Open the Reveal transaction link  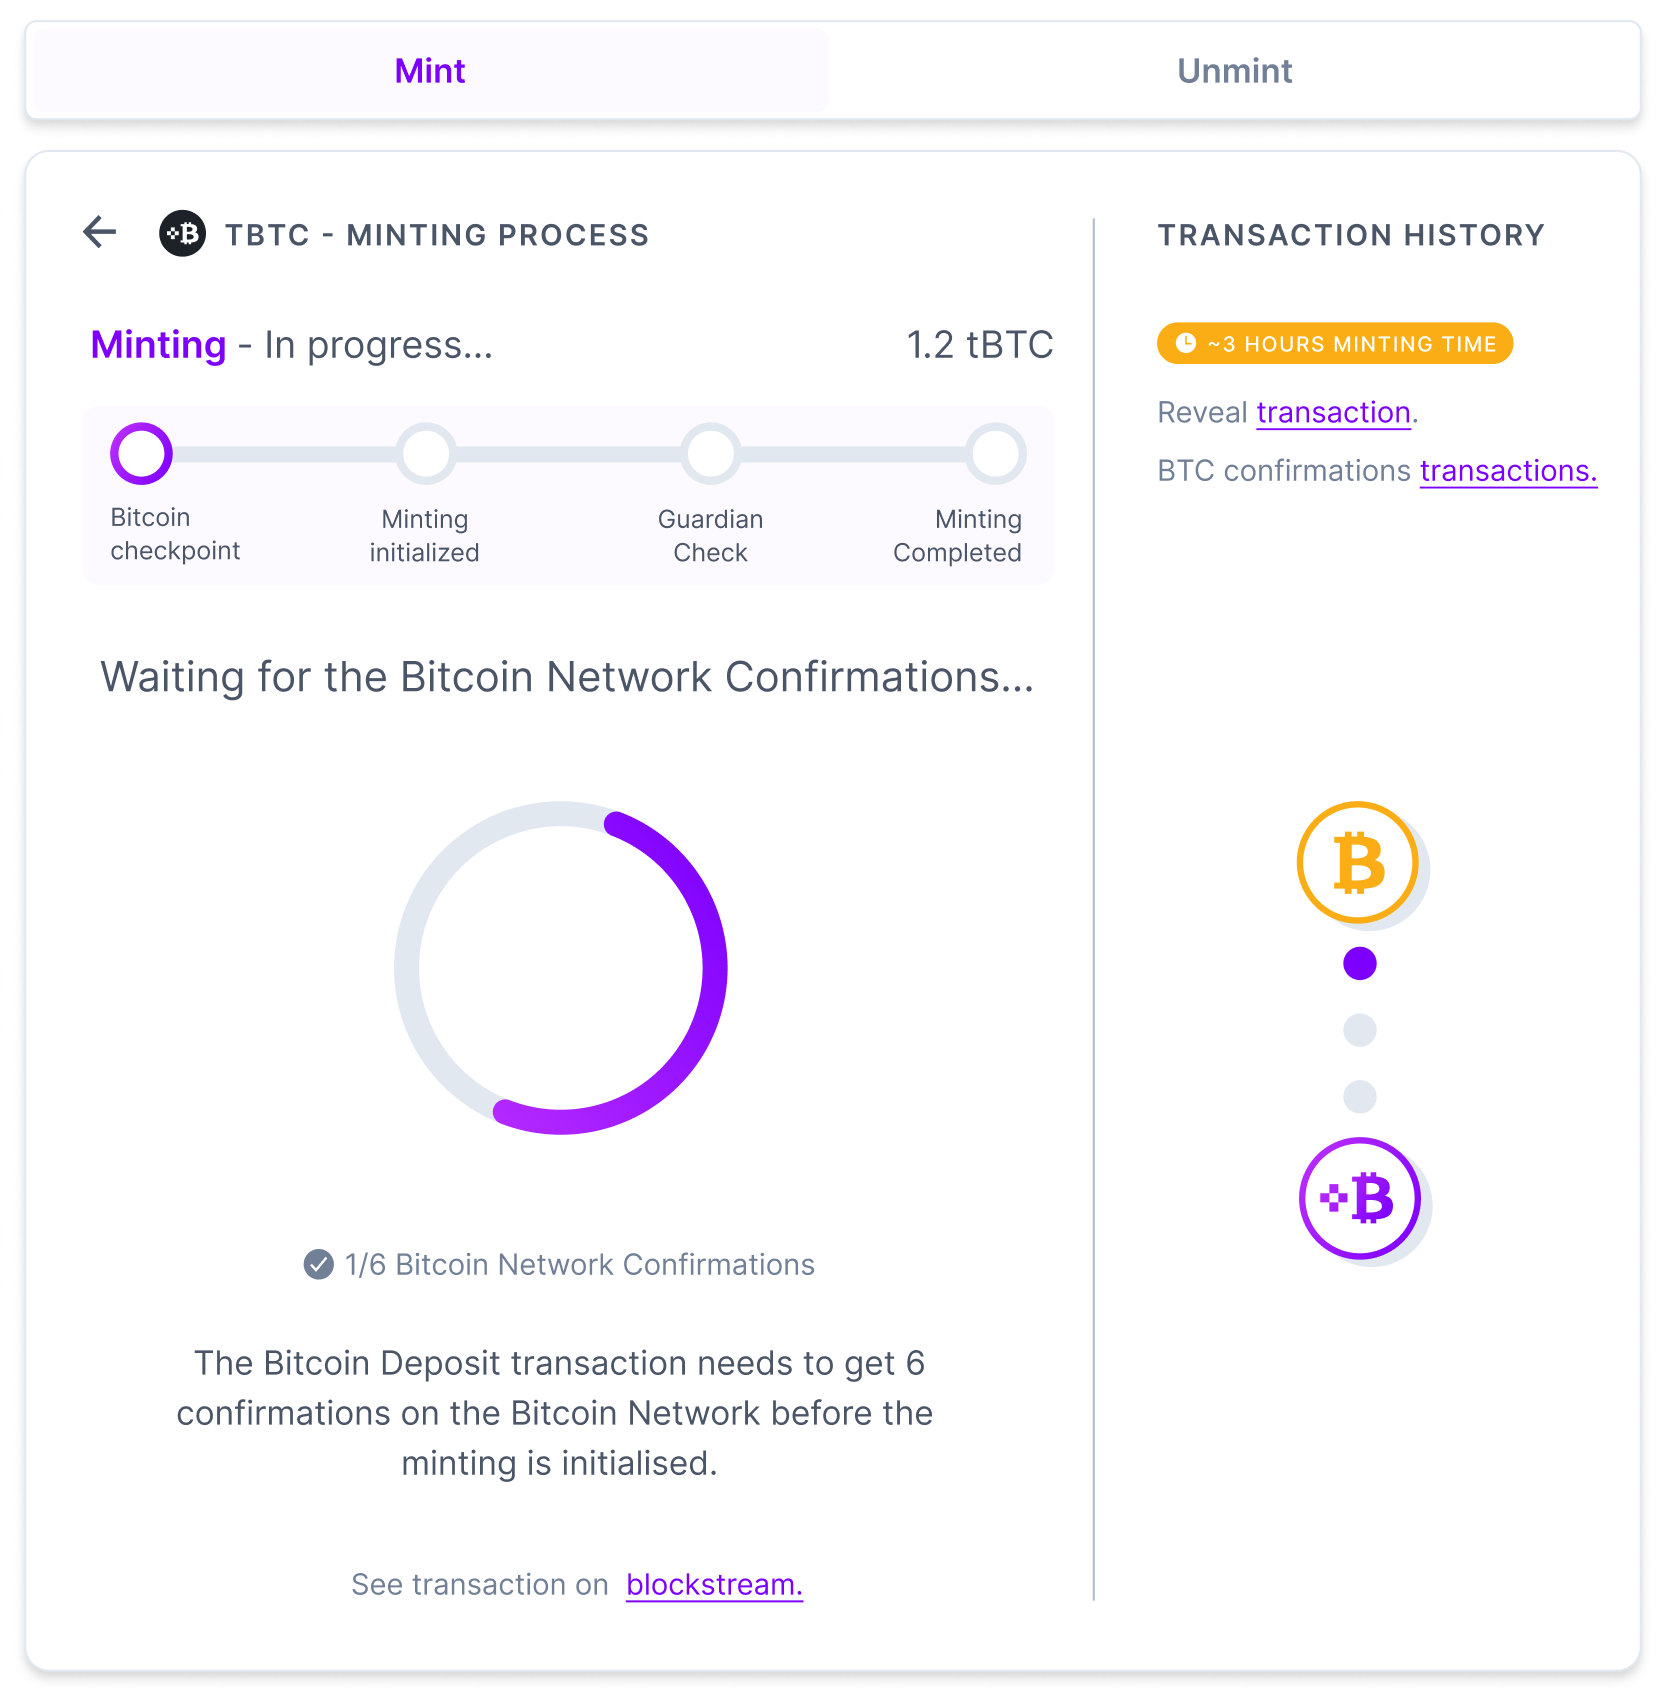(1332, 412)
